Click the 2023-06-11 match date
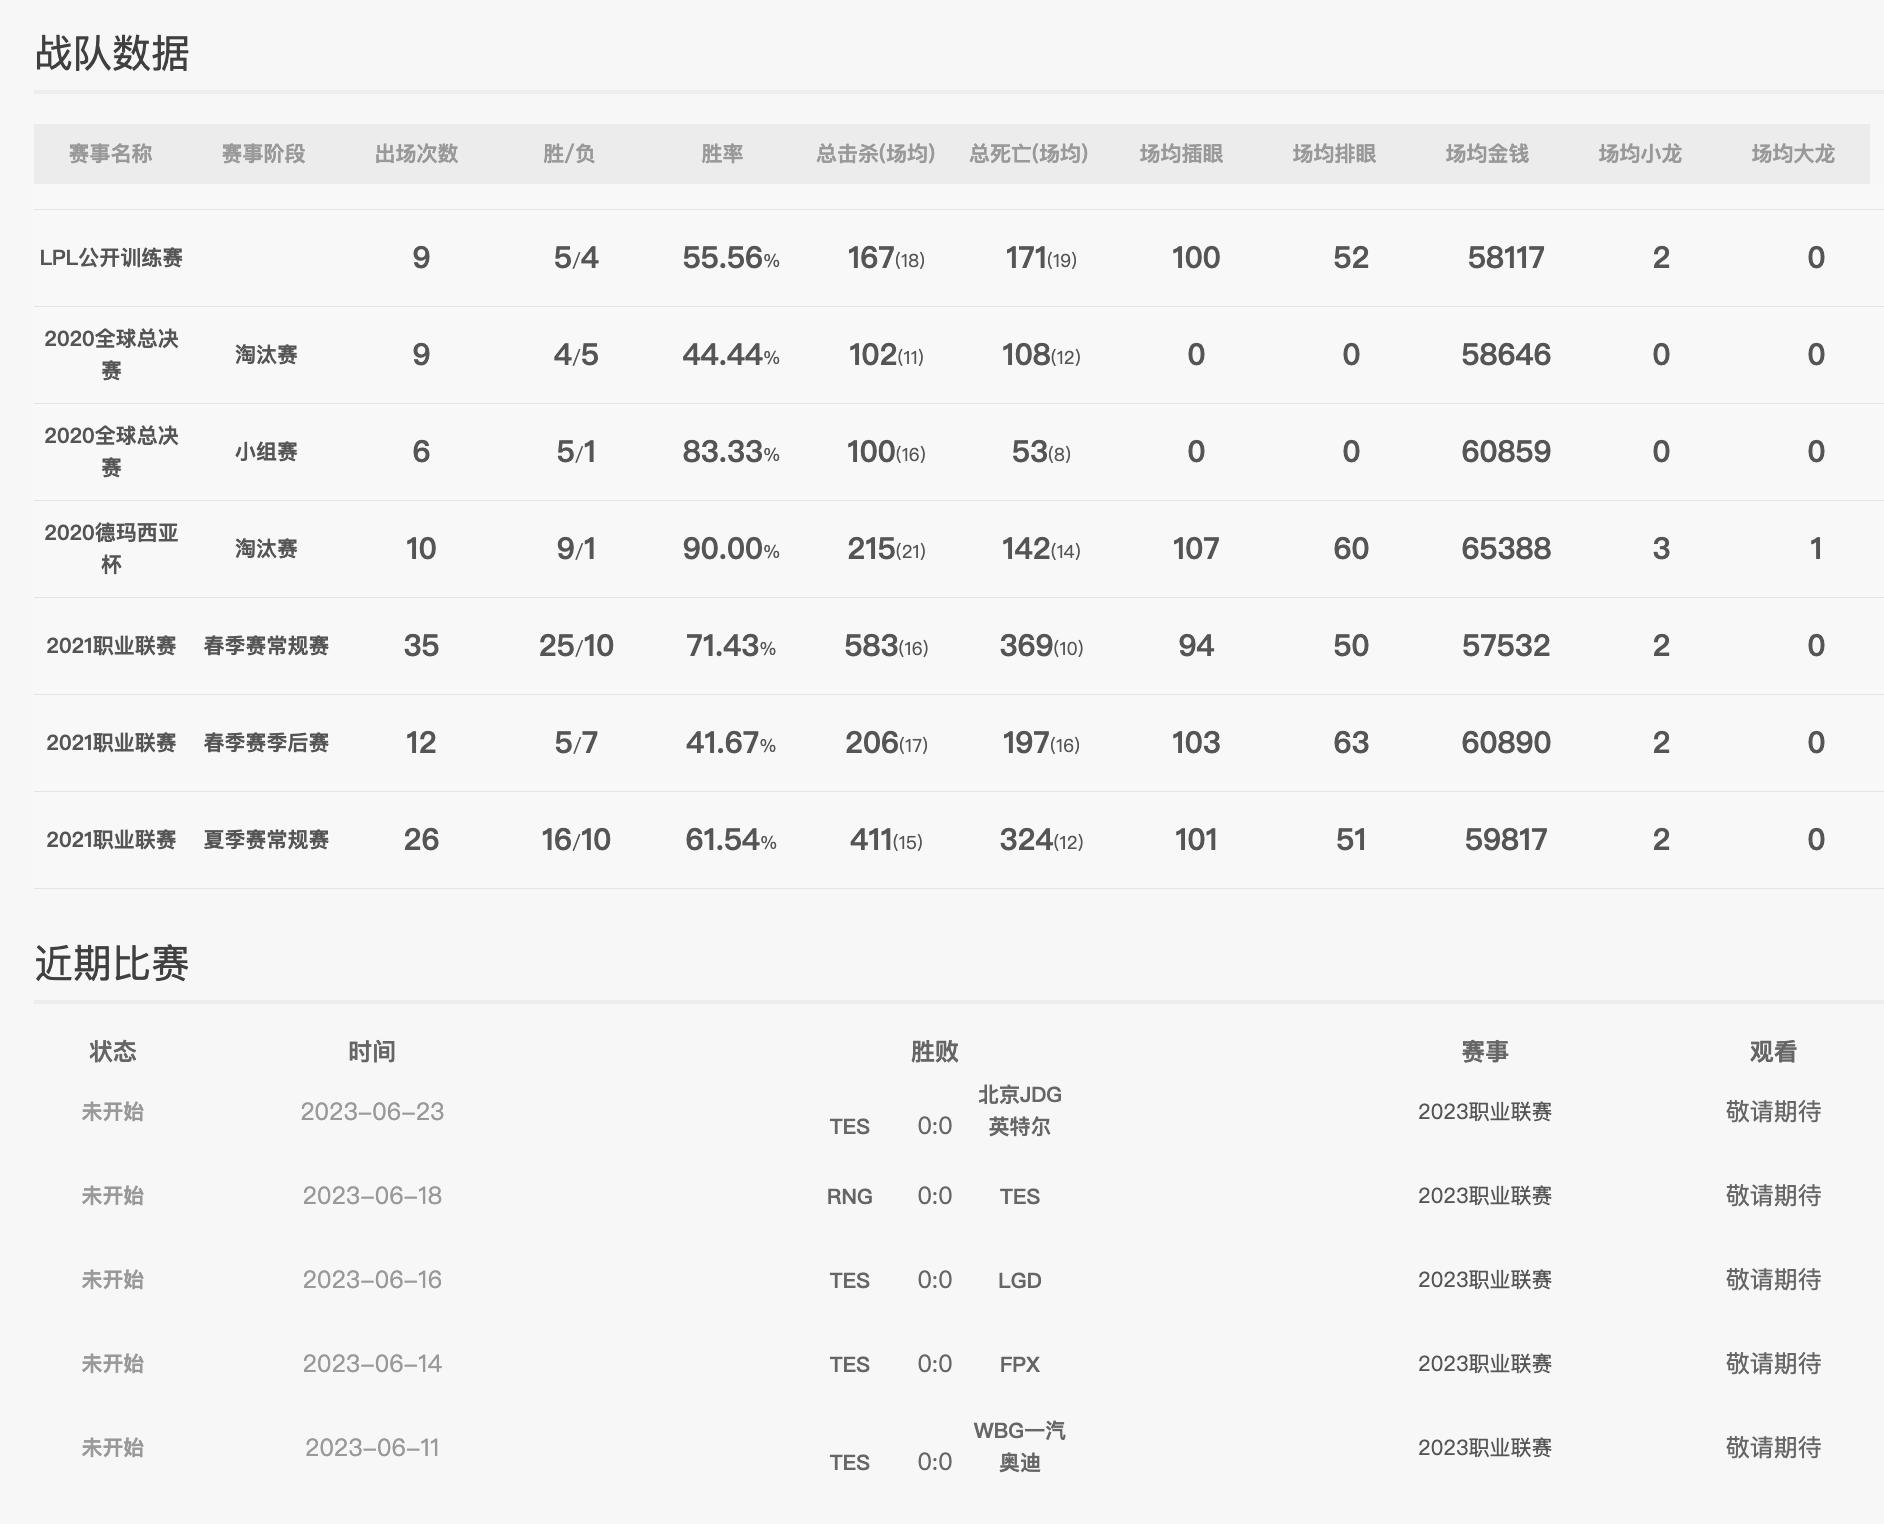This screenshot has width=1884, height=1524. [374, 1447]
